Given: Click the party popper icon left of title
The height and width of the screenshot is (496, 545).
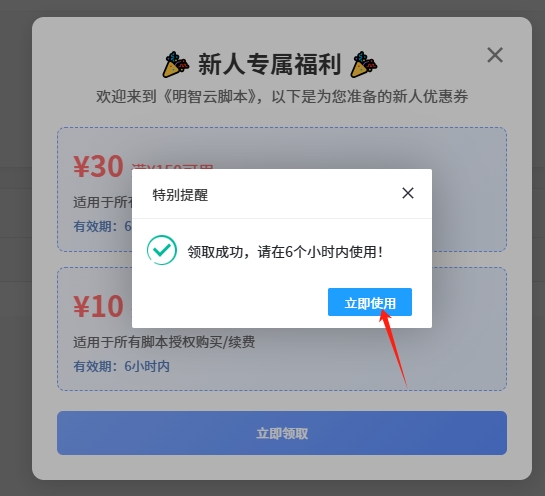Looking at the screenshot, I should [176, 64].
